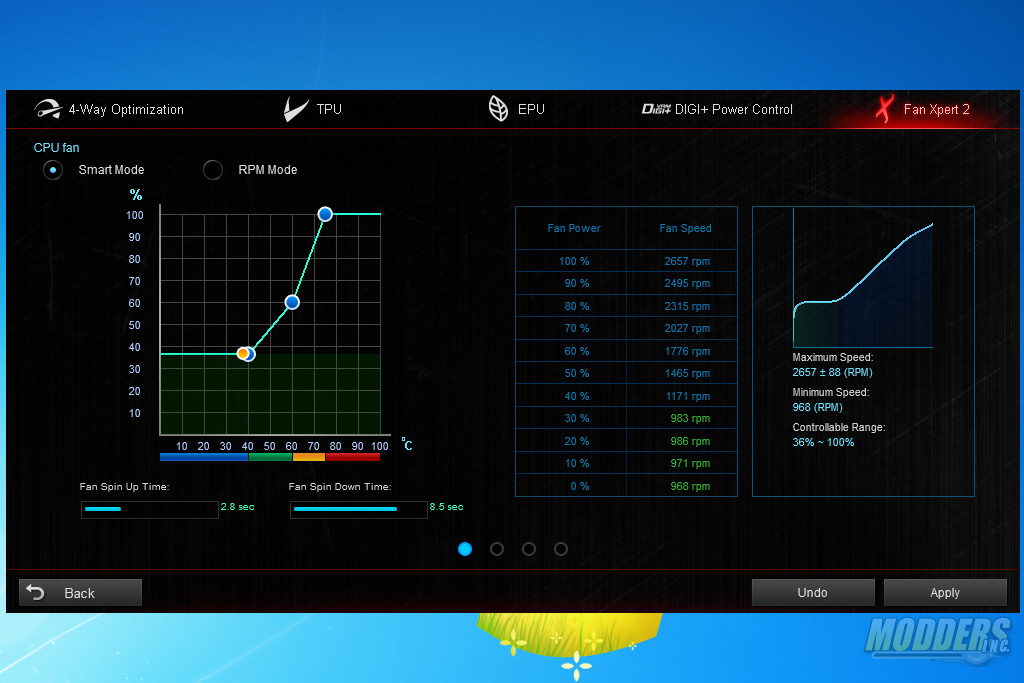Go to the first page indicator dot
The width and height of the screenshot is (1024, 683).
tap(465, 549)
